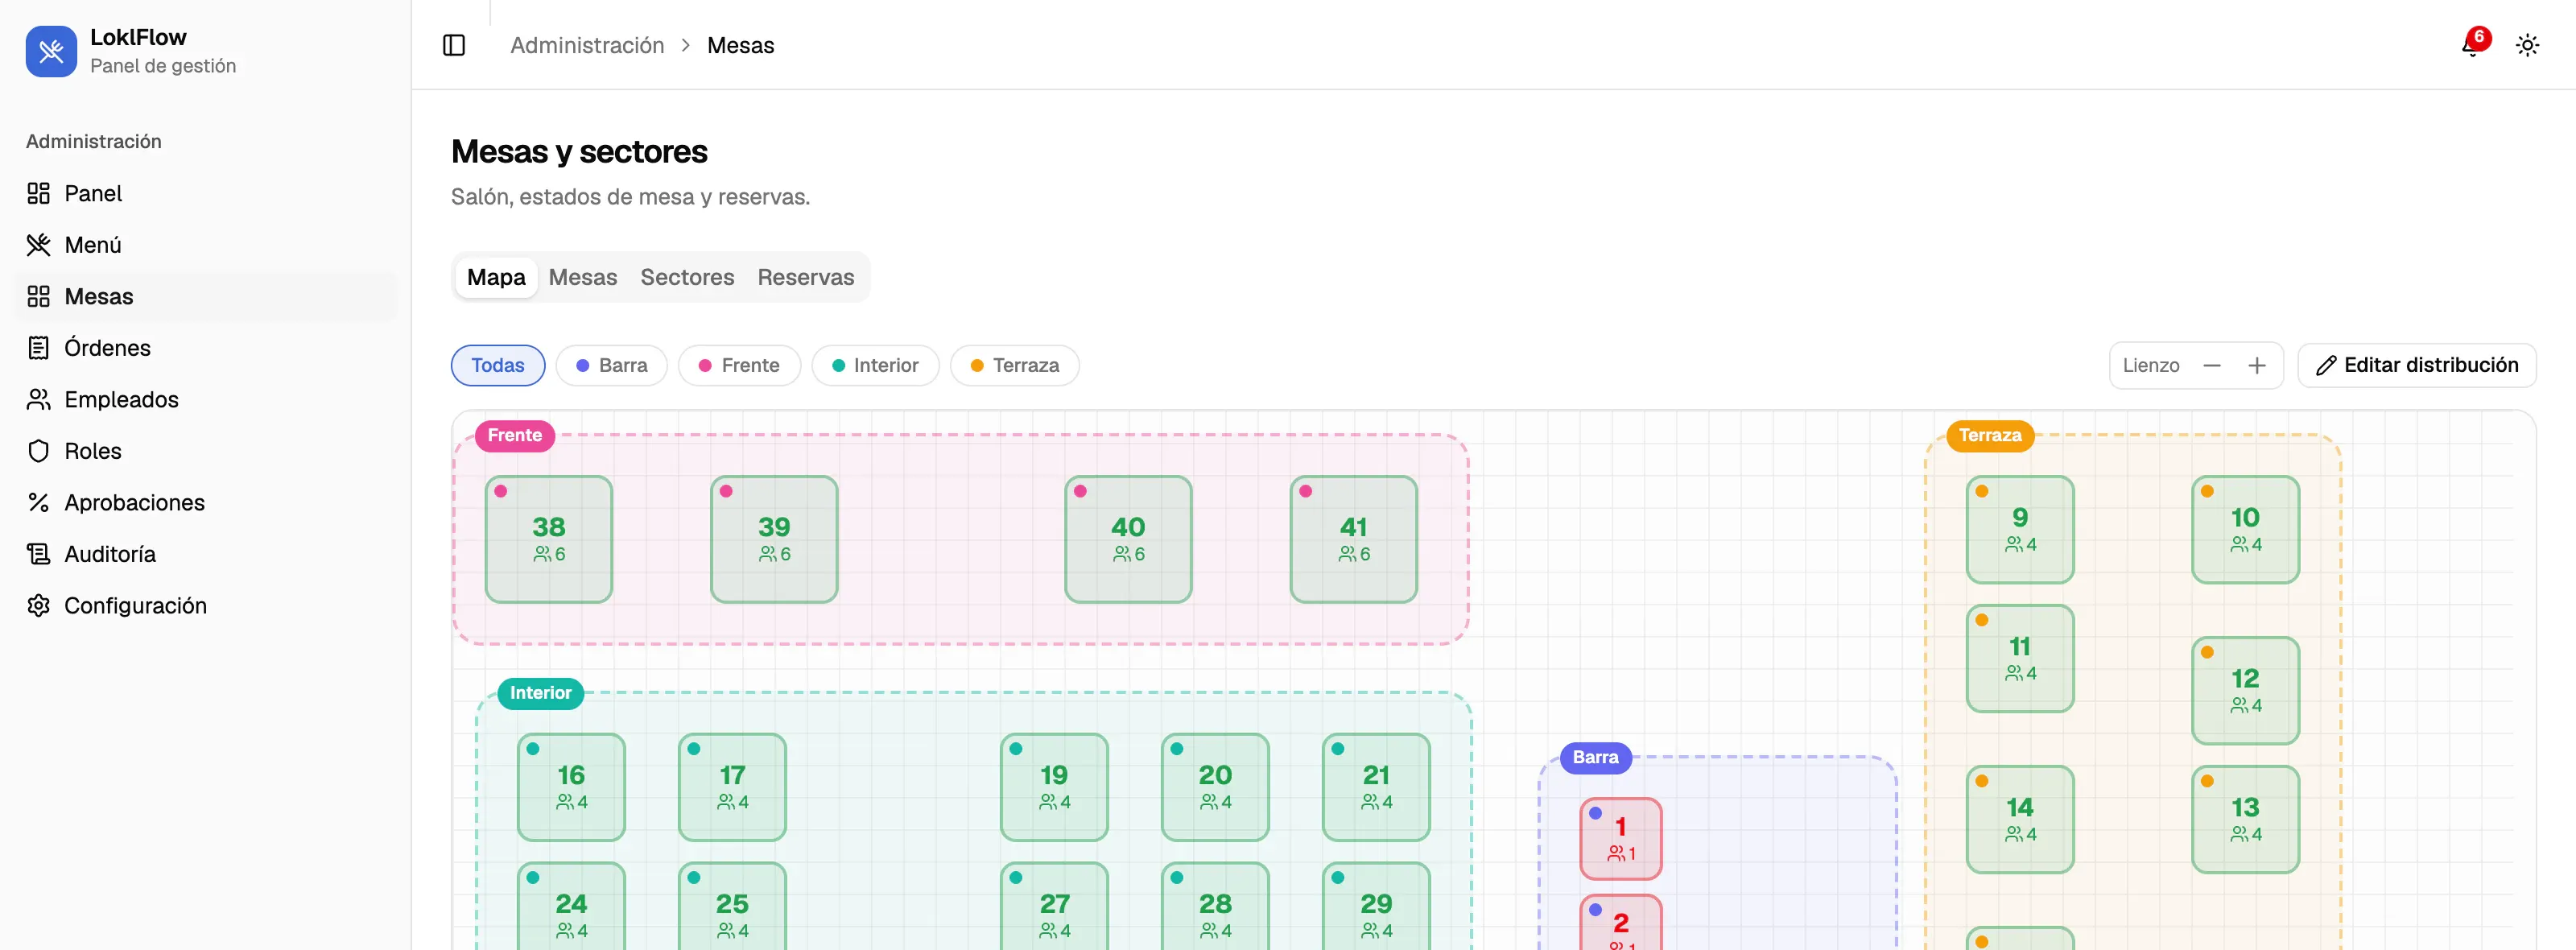Increase canvas size with the plus button
The height and width of the screenshot is (950, 2576).
coord(2257,366)
